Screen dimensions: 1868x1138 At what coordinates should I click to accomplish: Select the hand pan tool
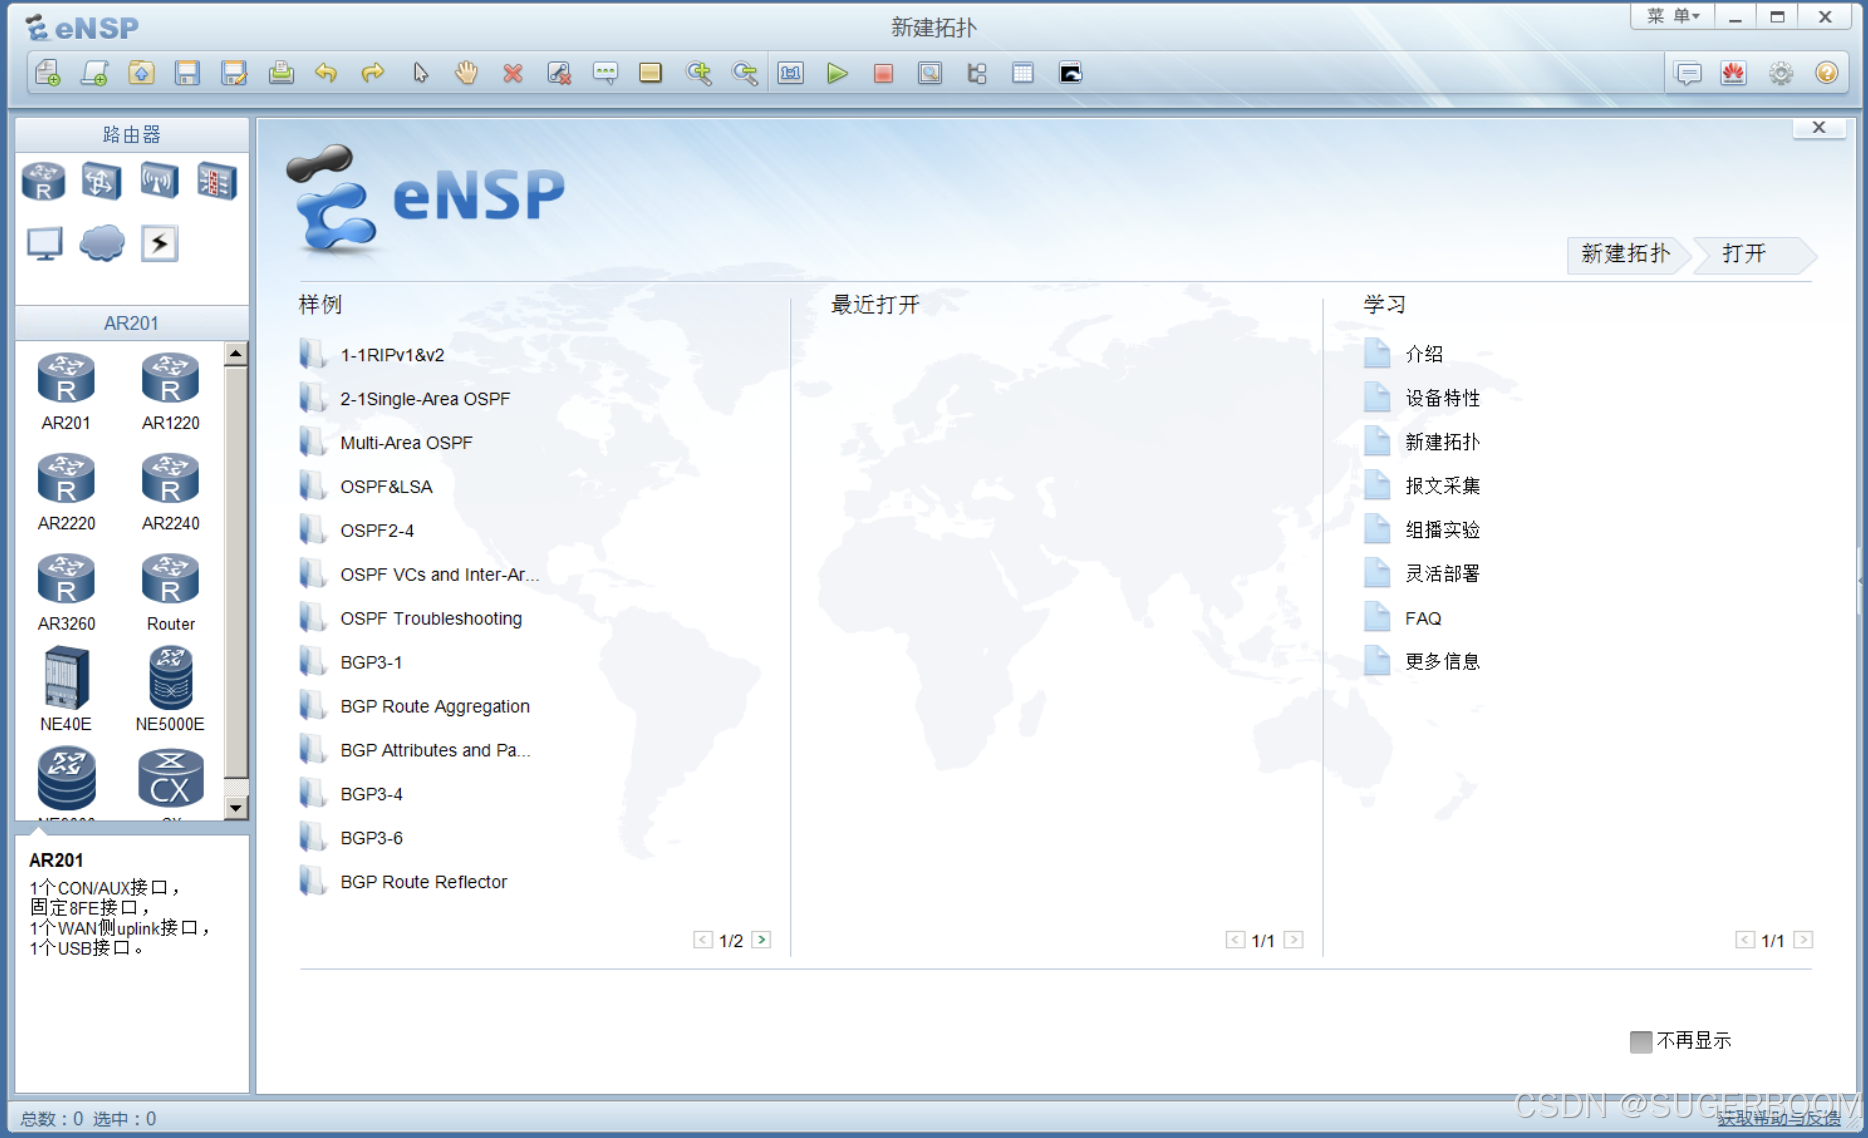point(466,73)
